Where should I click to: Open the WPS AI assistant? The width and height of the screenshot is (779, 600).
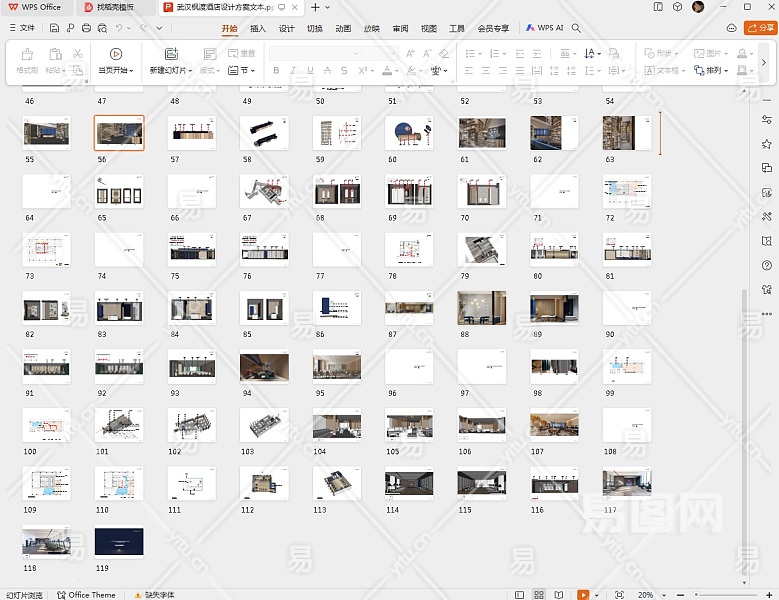click(x=545, y=28)
